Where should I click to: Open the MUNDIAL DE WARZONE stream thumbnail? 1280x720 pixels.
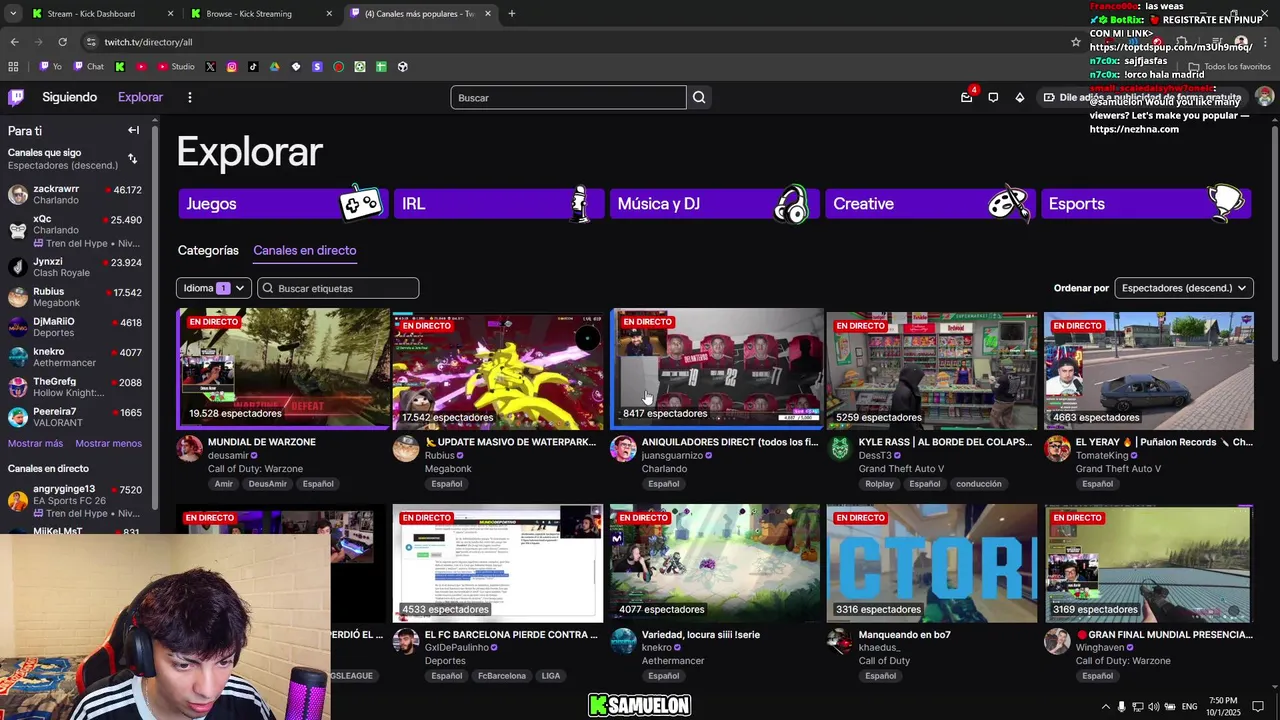(x=283, y=368)
